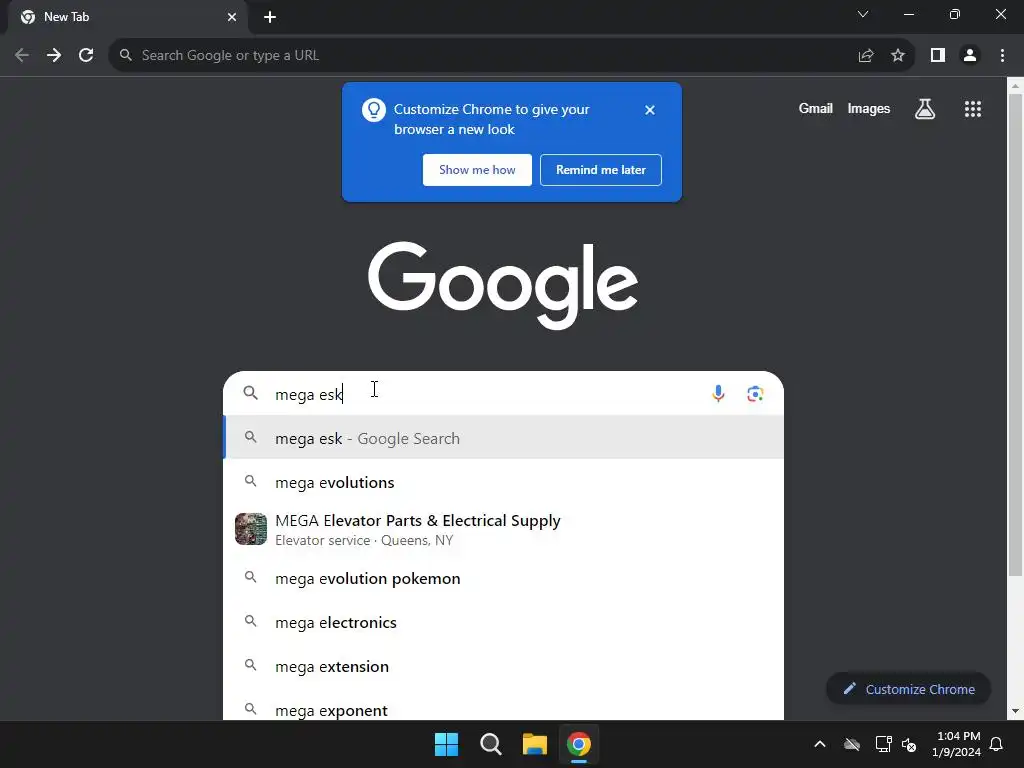The height and width of the screenshot is (768, 1024).
Task: Click the Gmail link
Action: coord(816,109)
